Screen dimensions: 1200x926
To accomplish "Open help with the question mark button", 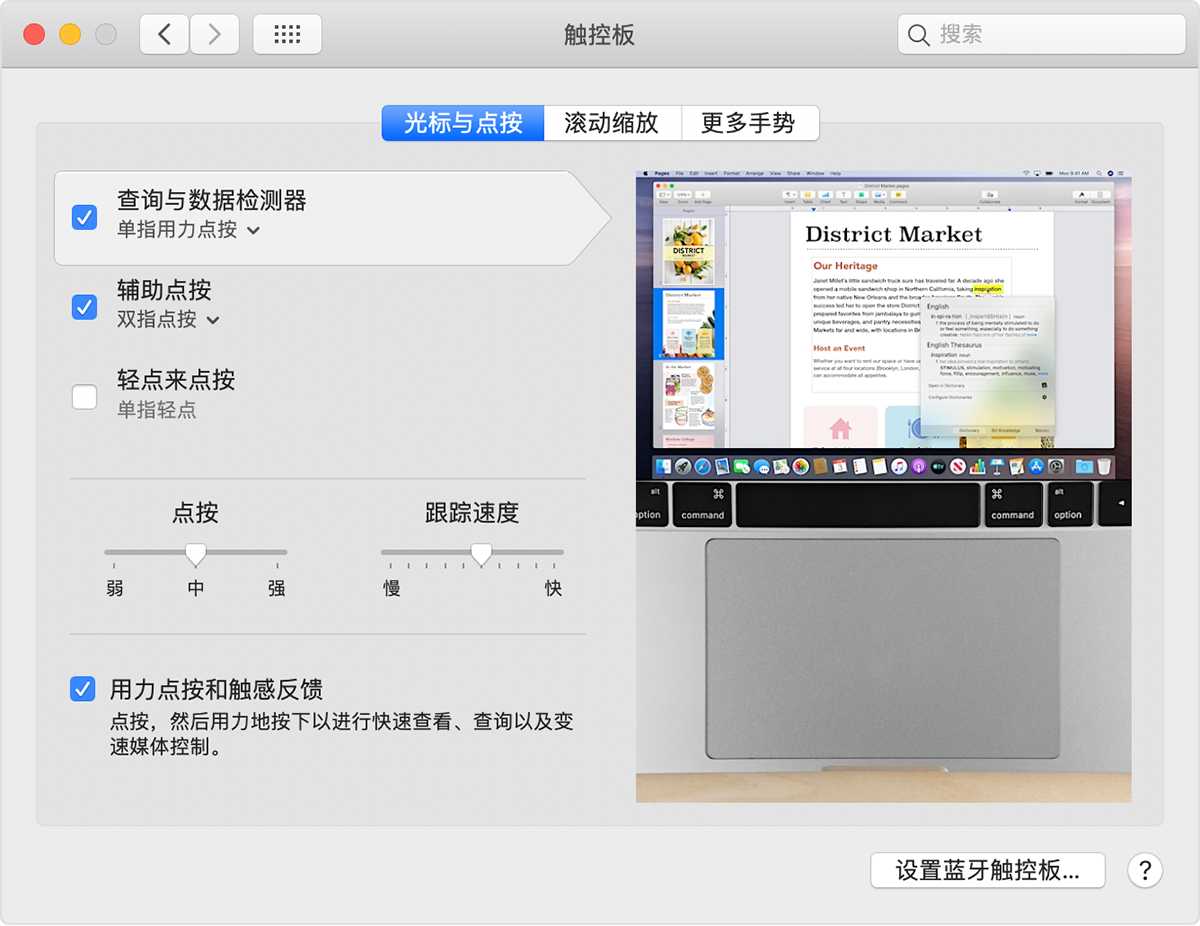I will click(1145, 870).
